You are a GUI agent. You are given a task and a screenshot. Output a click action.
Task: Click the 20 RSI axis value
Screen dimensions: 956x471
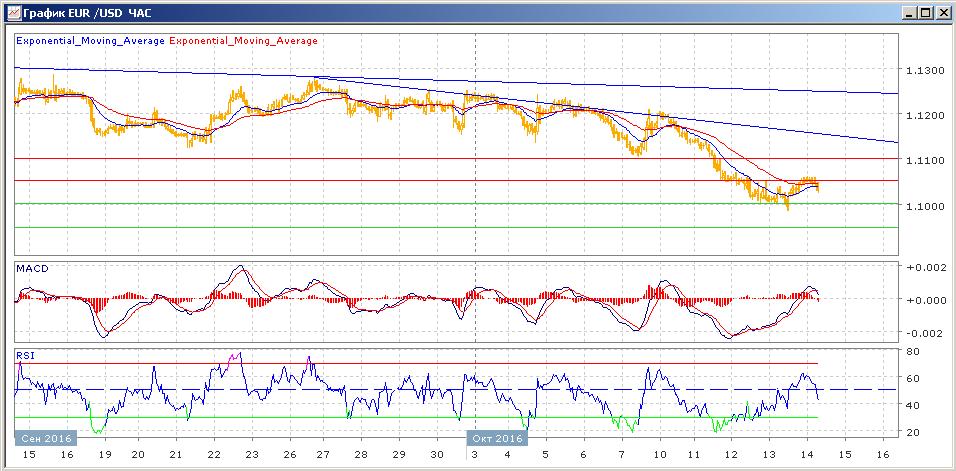pyautogui.click(x=913, y=432)
